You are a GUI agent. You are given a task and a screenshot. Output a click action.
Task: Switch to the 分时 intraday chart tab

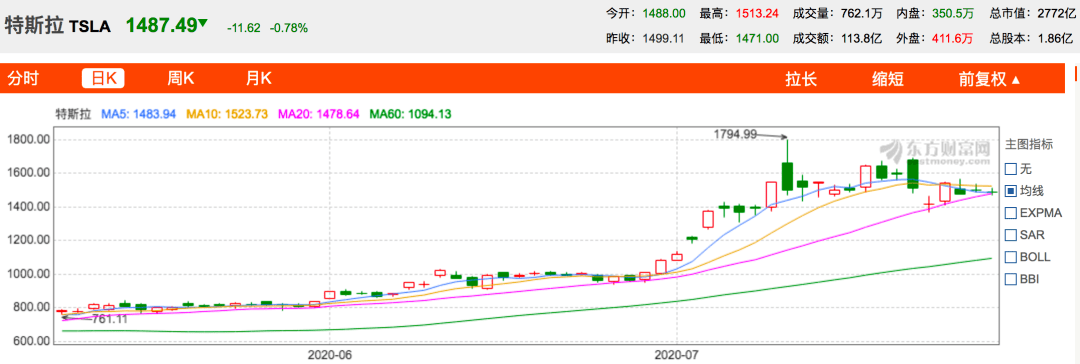click(x=23, y=79)
